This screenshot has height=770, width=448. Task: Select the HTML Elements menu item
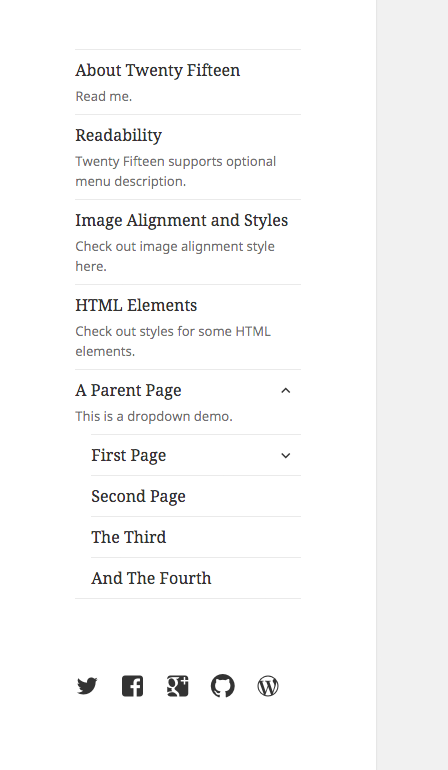[x=136, y=305]
